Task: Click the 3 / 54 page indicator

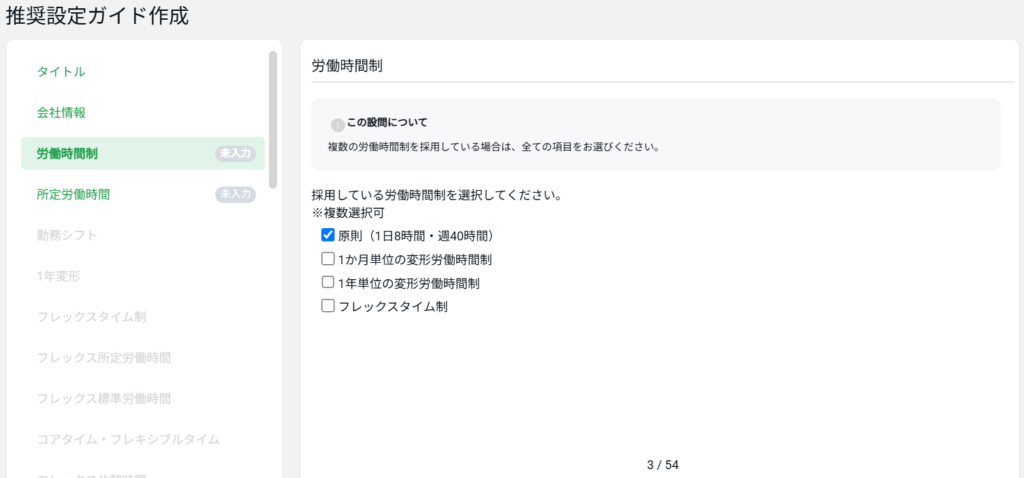Action: point(662,465)
